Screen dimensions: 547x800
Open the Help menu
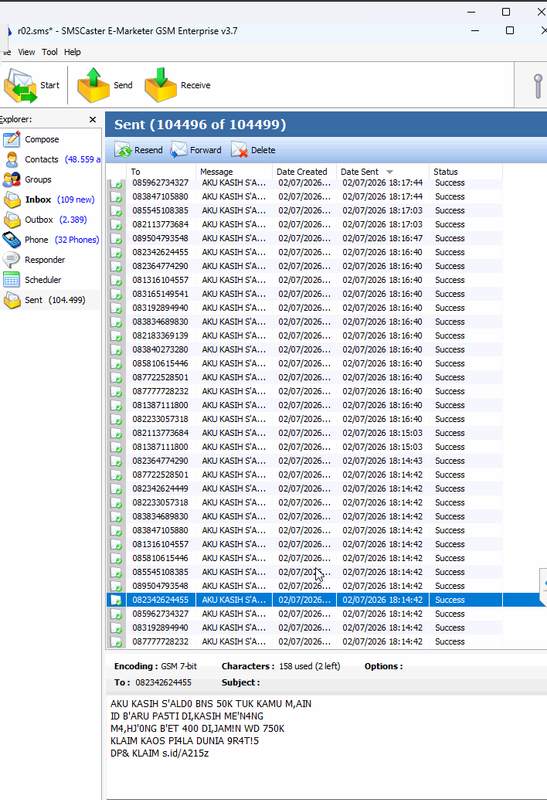tap(72, 52)
